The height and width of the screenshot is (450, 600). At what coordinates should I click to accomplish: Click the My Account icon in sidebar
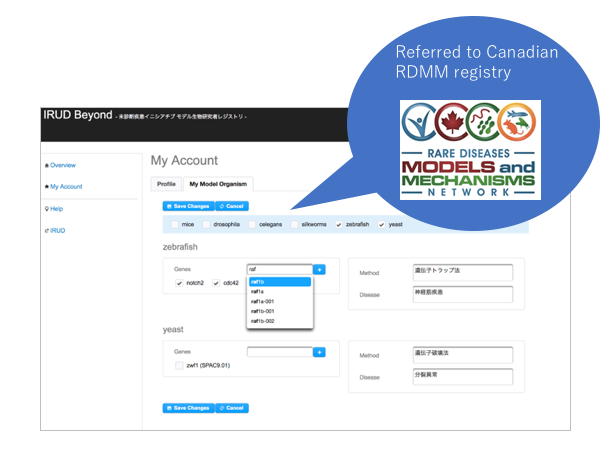(x=47, y=187)
